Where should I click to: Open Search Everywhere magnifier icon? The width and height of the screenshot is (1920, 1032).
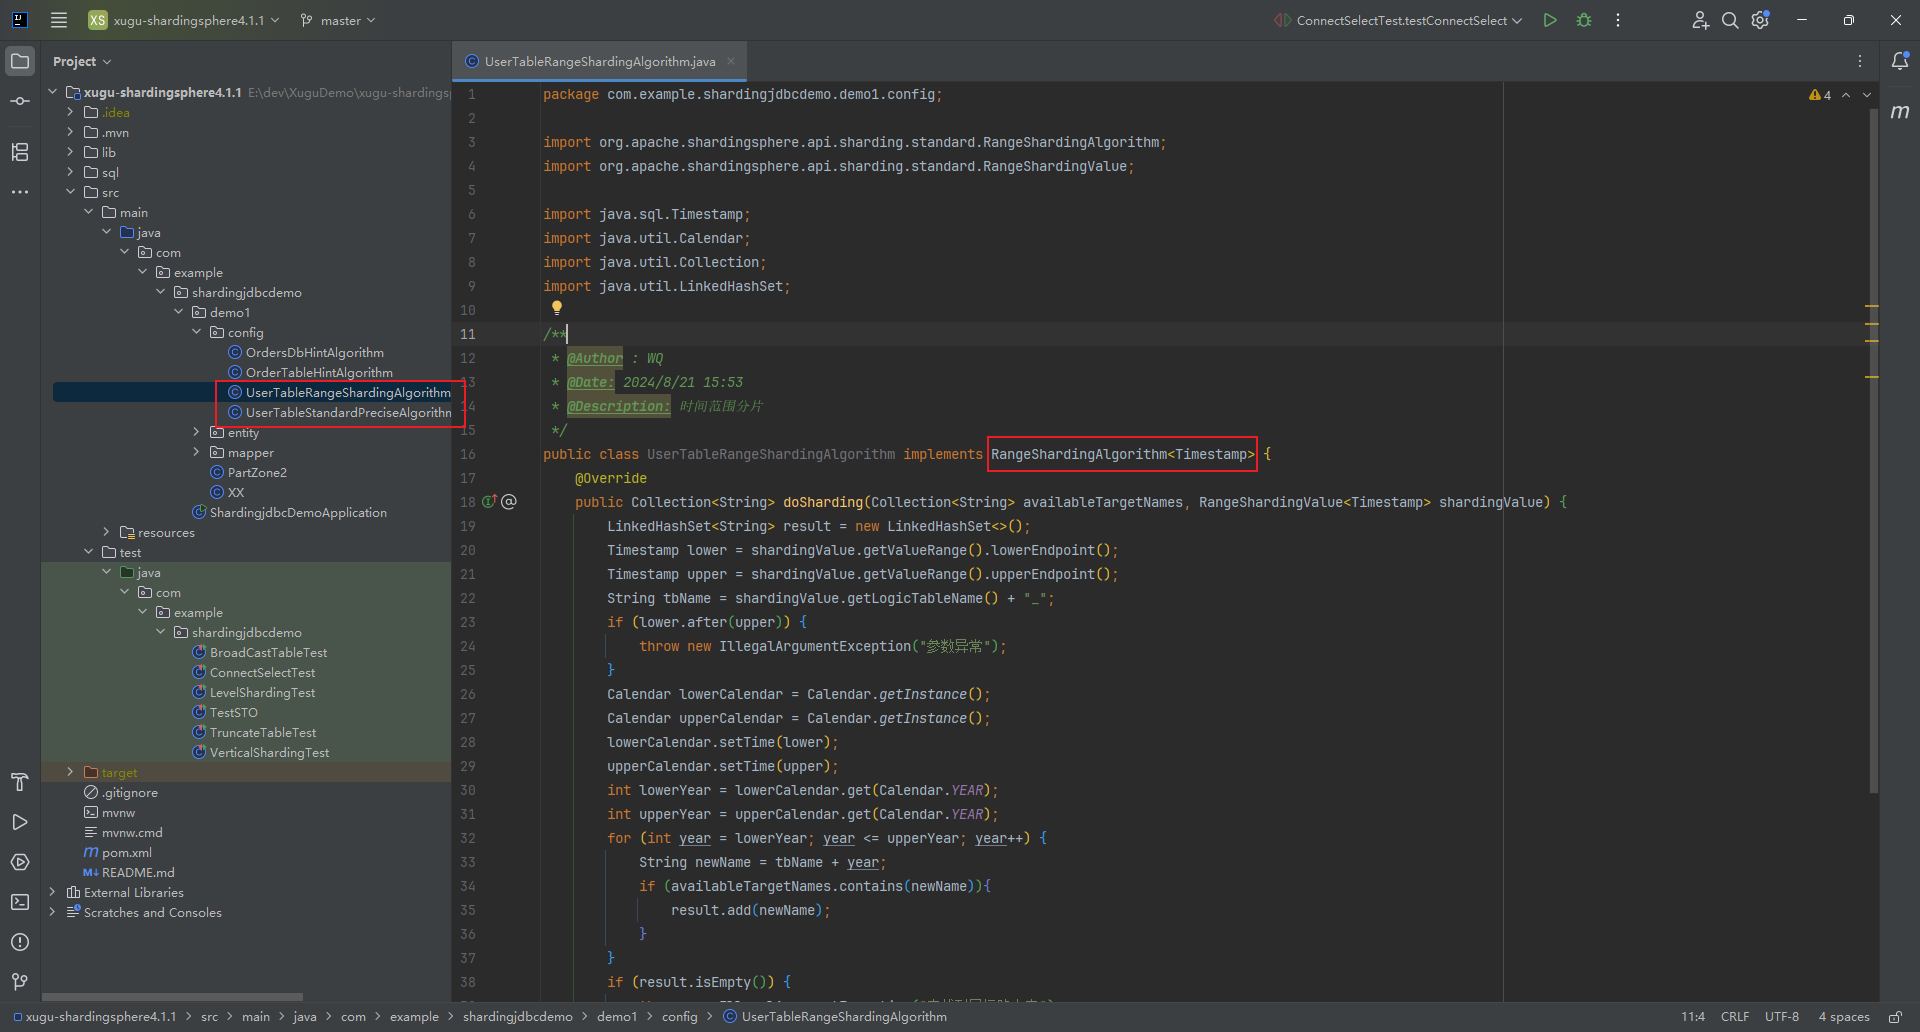pyautogui.click(x=1730, y=20)
